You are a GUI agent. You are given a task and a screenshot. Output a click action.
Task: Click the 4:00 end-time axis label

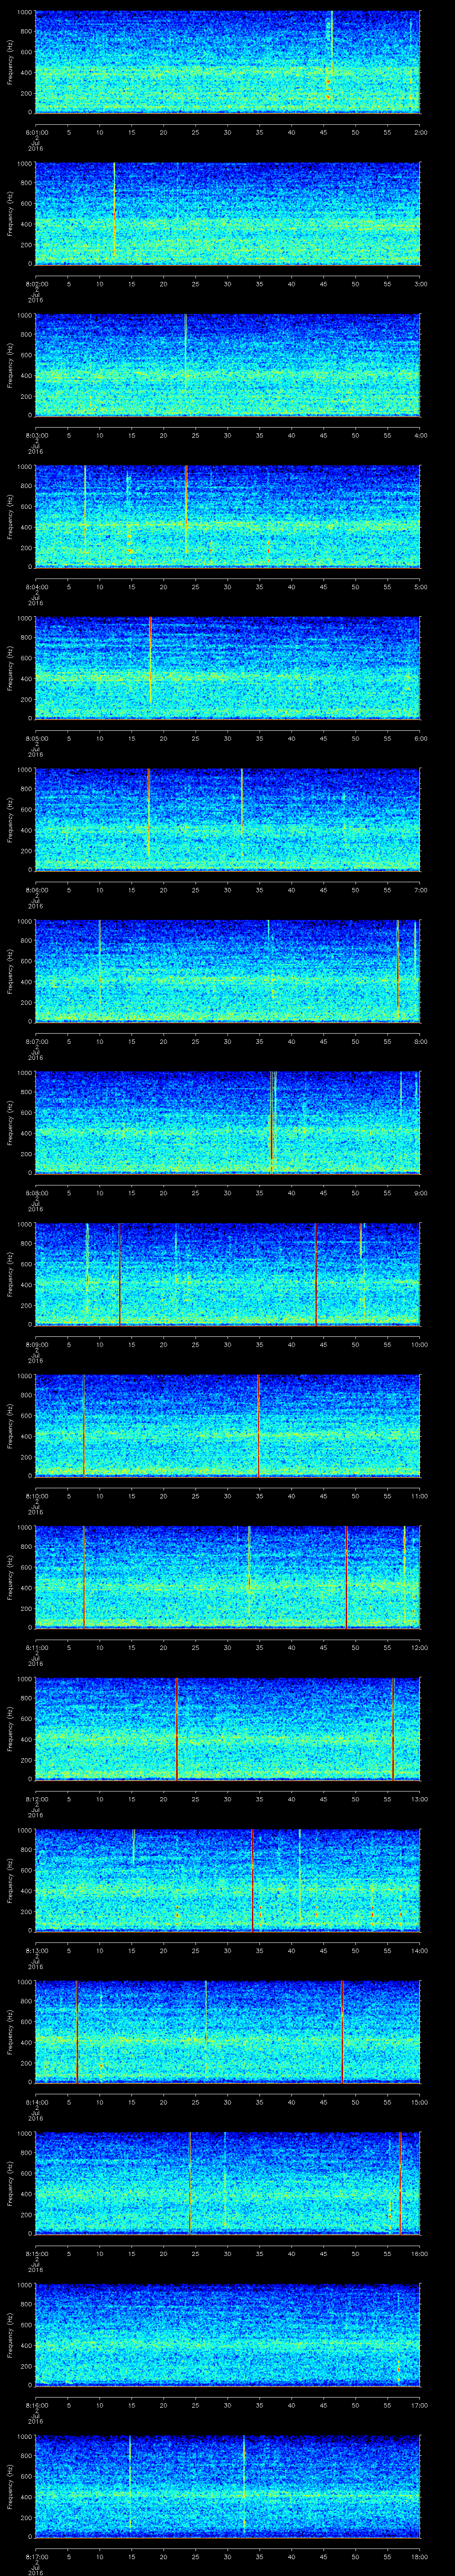[x=420, y=435]
